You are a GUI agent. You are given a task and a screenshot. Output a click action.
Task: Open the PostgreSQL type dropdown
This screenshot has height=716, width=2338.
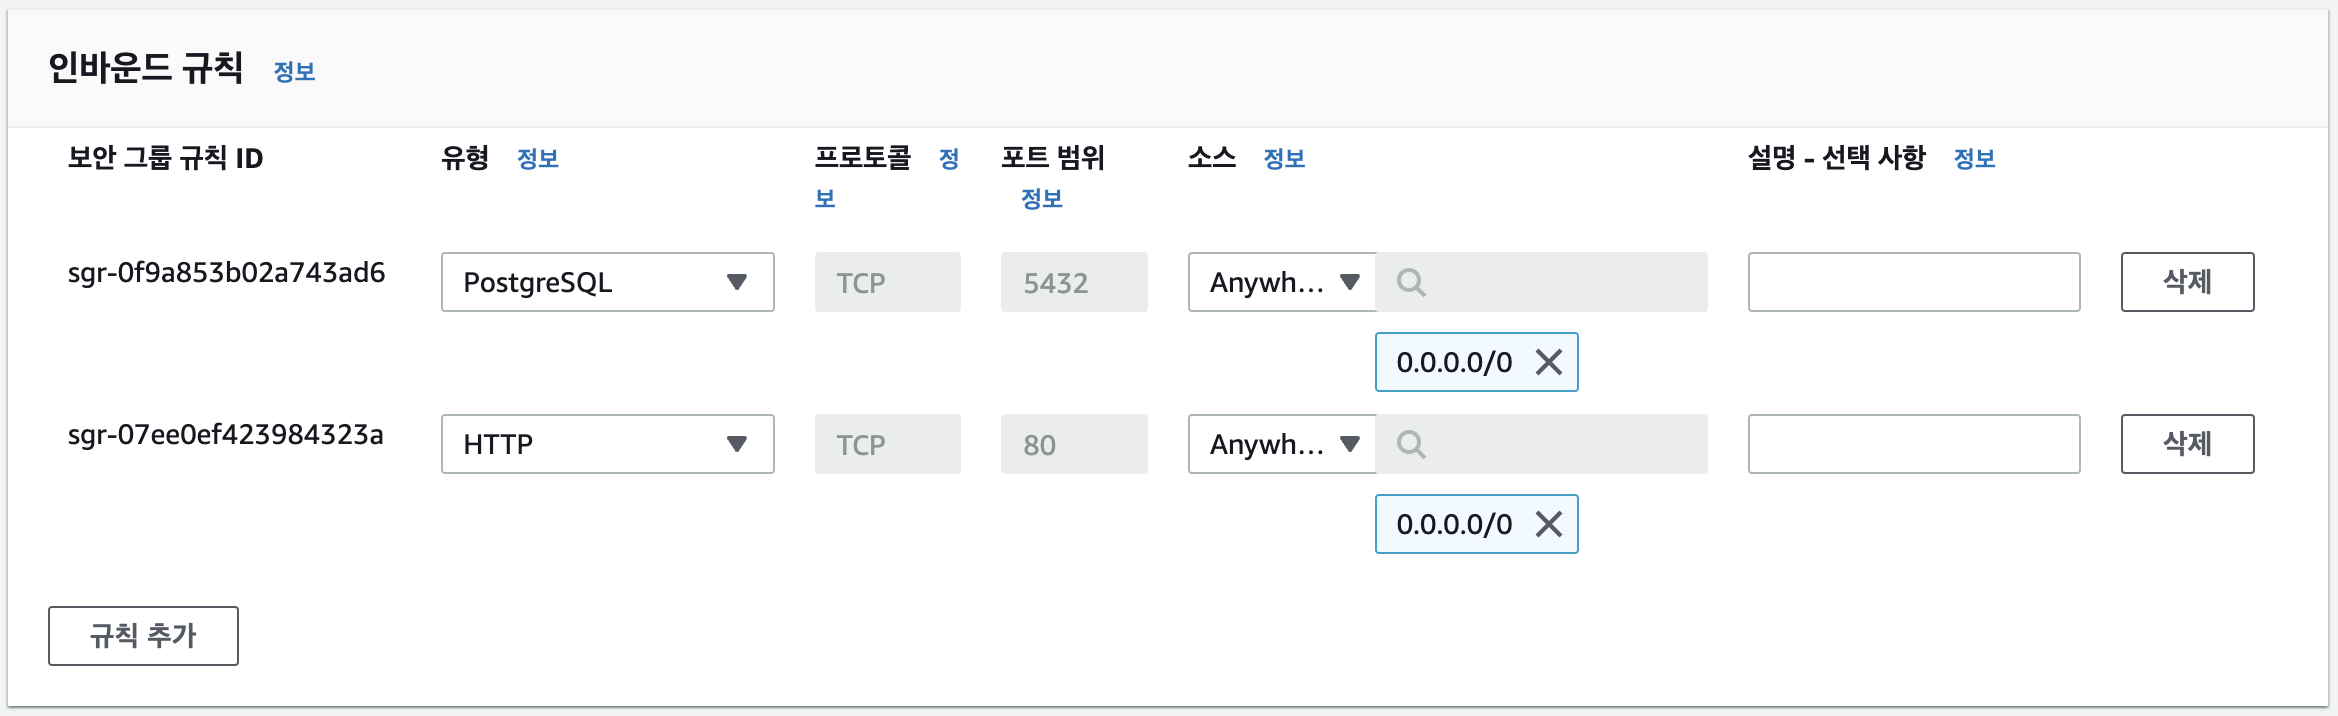coord(607,282)
